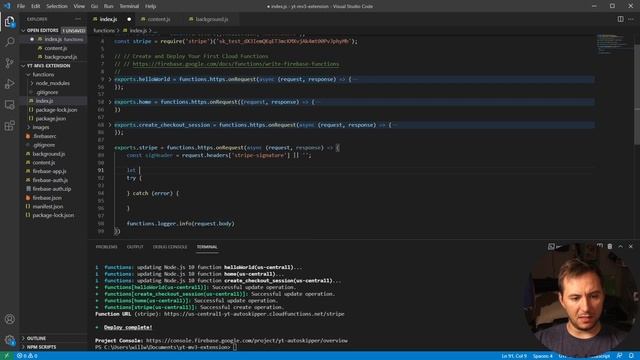640x360 pixels.
Task: Open manifest.json in the explorer
Action: pos(48,207)
